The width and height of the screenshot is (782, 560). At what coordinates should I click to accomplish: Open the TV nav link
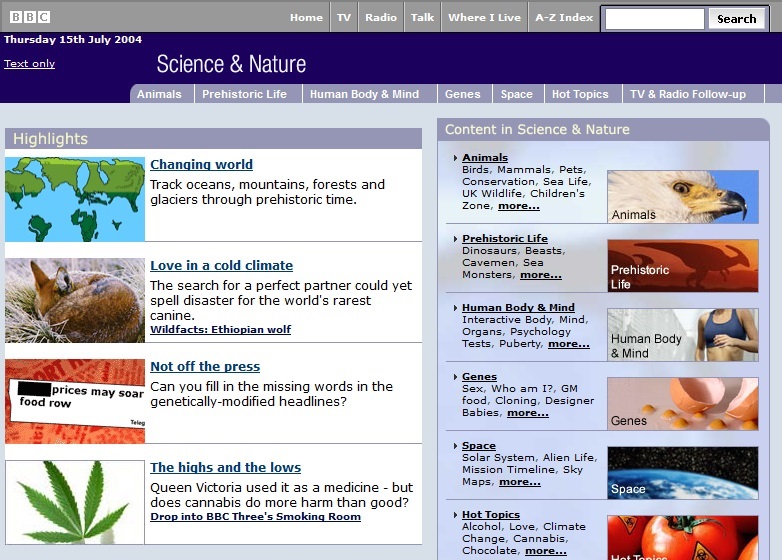(x=344, y=17)
